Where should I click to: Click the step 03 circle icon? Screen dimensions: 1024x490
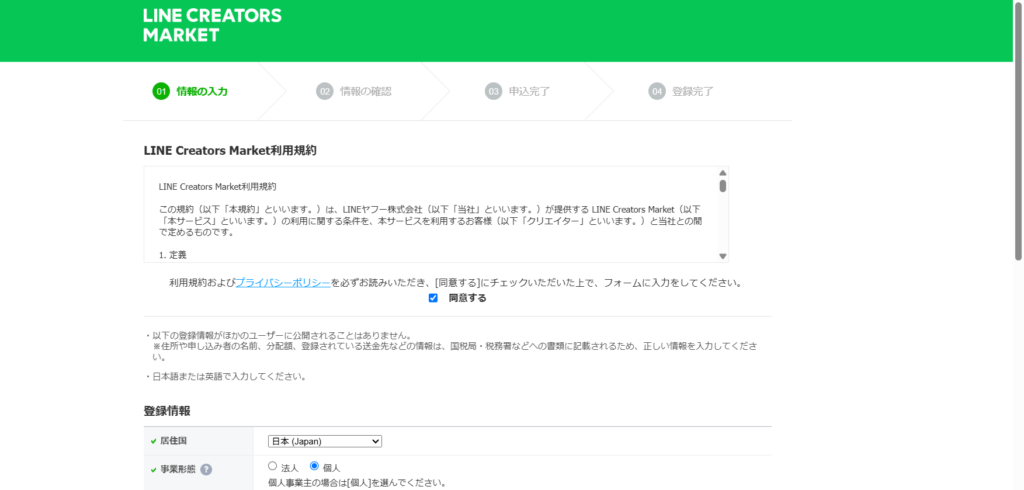[494, 91]
